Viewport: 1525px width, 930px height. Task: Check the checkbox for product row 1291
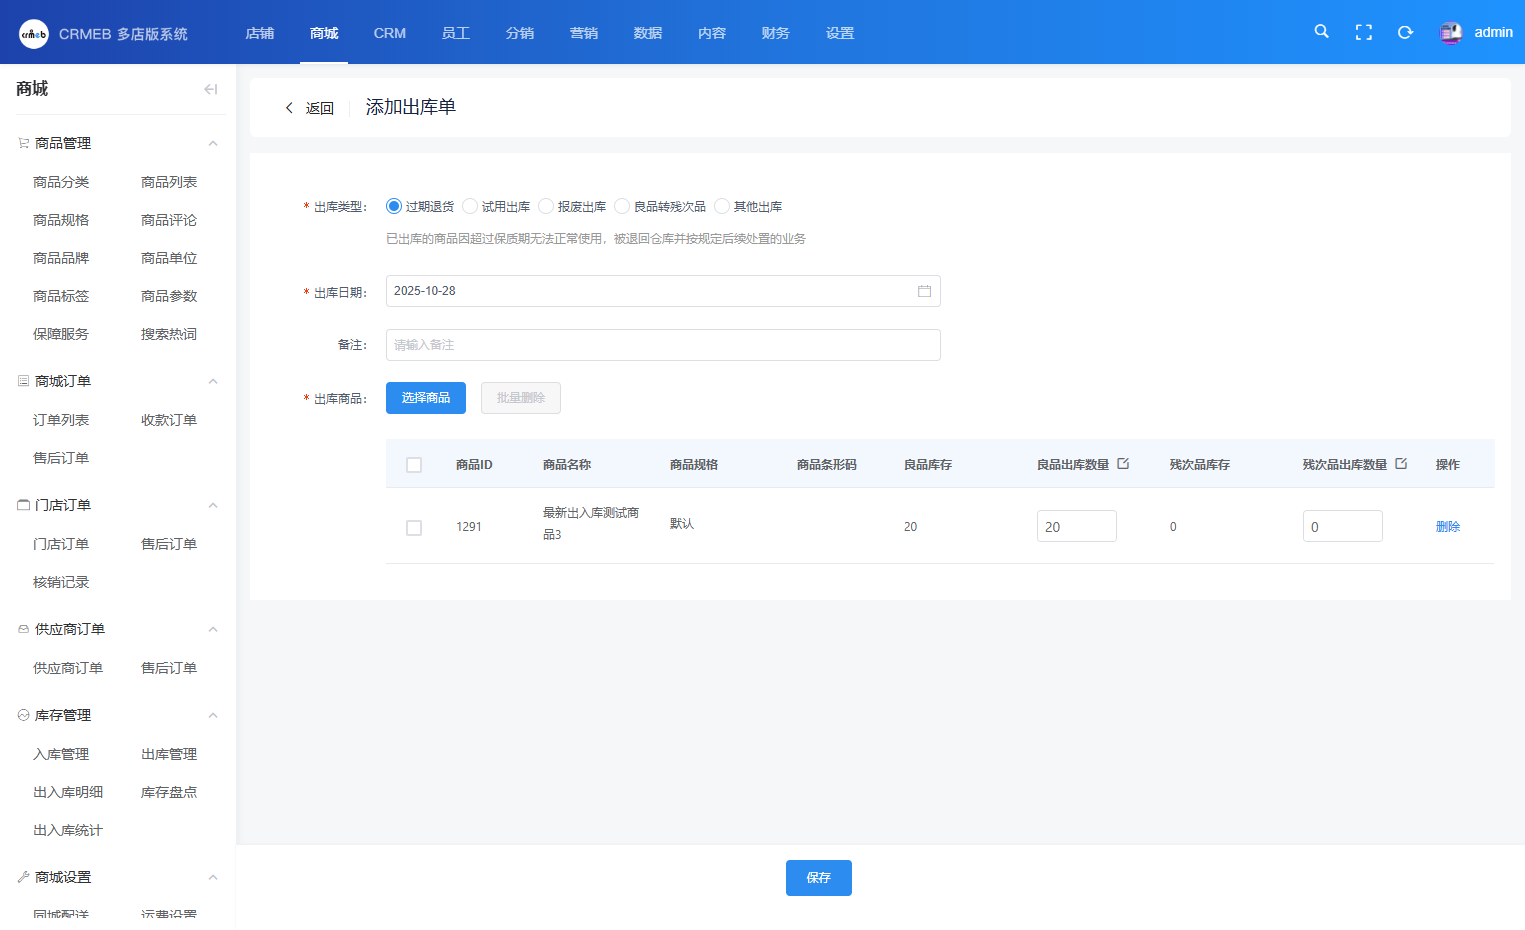pyautogui.click(x=414, y=528)
